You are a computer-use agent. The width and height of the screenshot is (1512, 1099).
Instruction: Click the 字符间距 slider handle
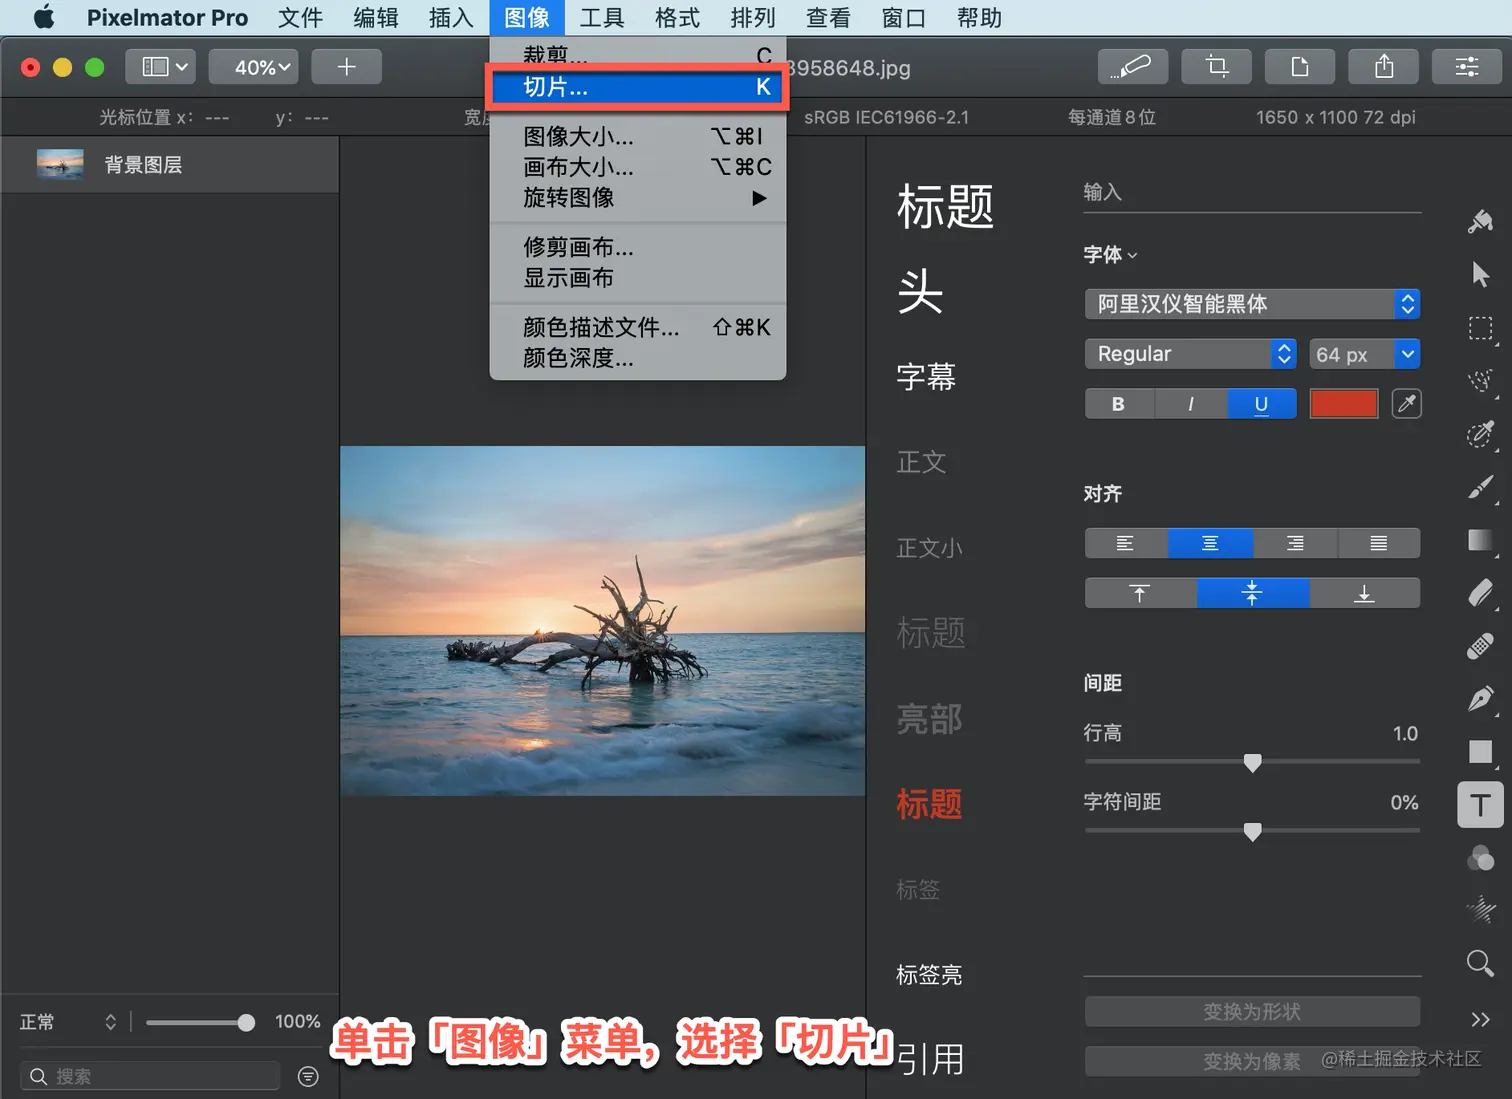[1252, 832]
